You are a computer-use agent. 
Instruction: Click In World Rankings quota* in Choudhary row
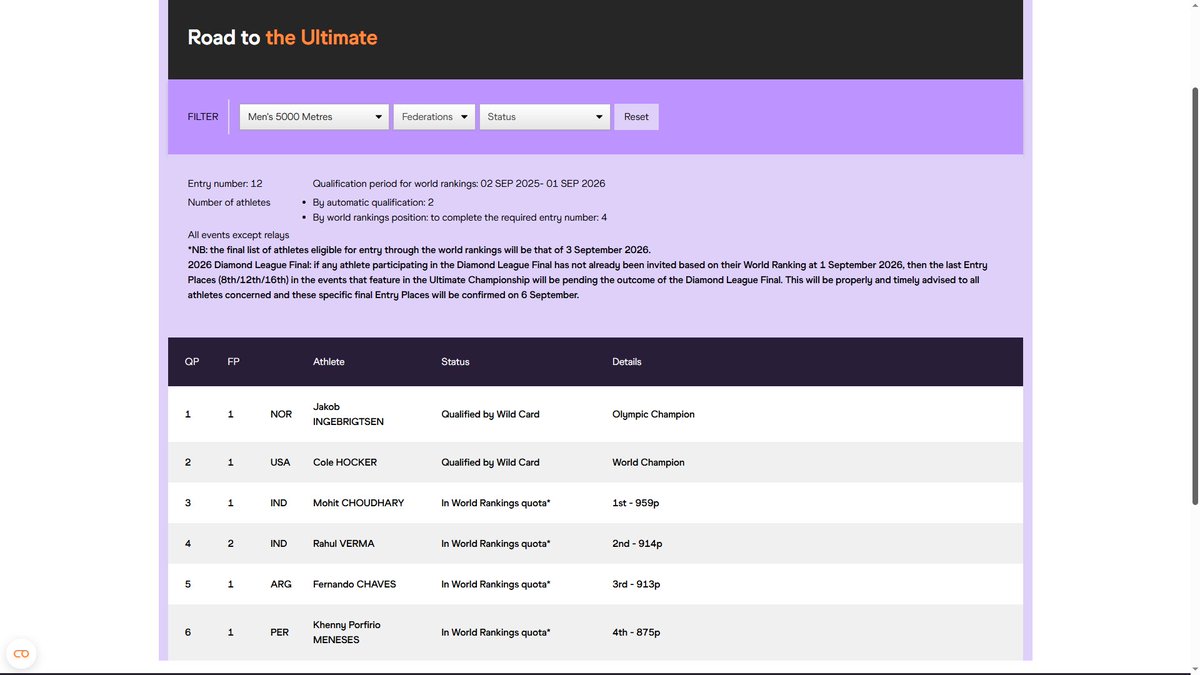496,503
